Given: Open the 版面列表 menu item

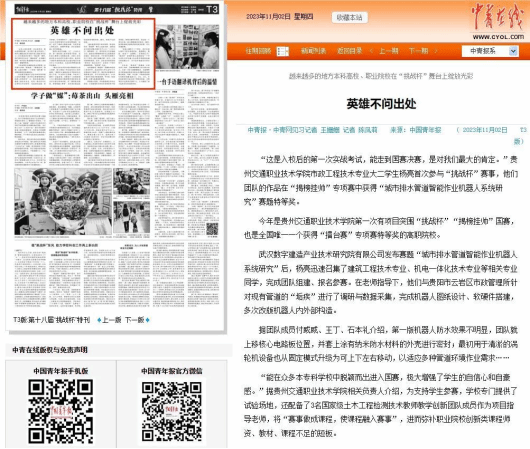Looking at the screenshot, I should [x=313, y=51].
